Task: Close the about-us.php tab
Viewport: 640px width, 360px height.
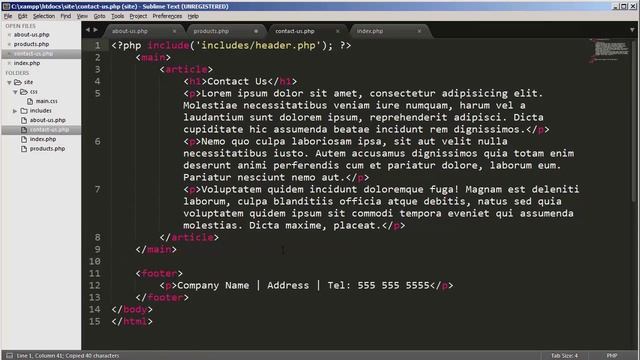Action: pyautogui.click(x=174, y=31)
